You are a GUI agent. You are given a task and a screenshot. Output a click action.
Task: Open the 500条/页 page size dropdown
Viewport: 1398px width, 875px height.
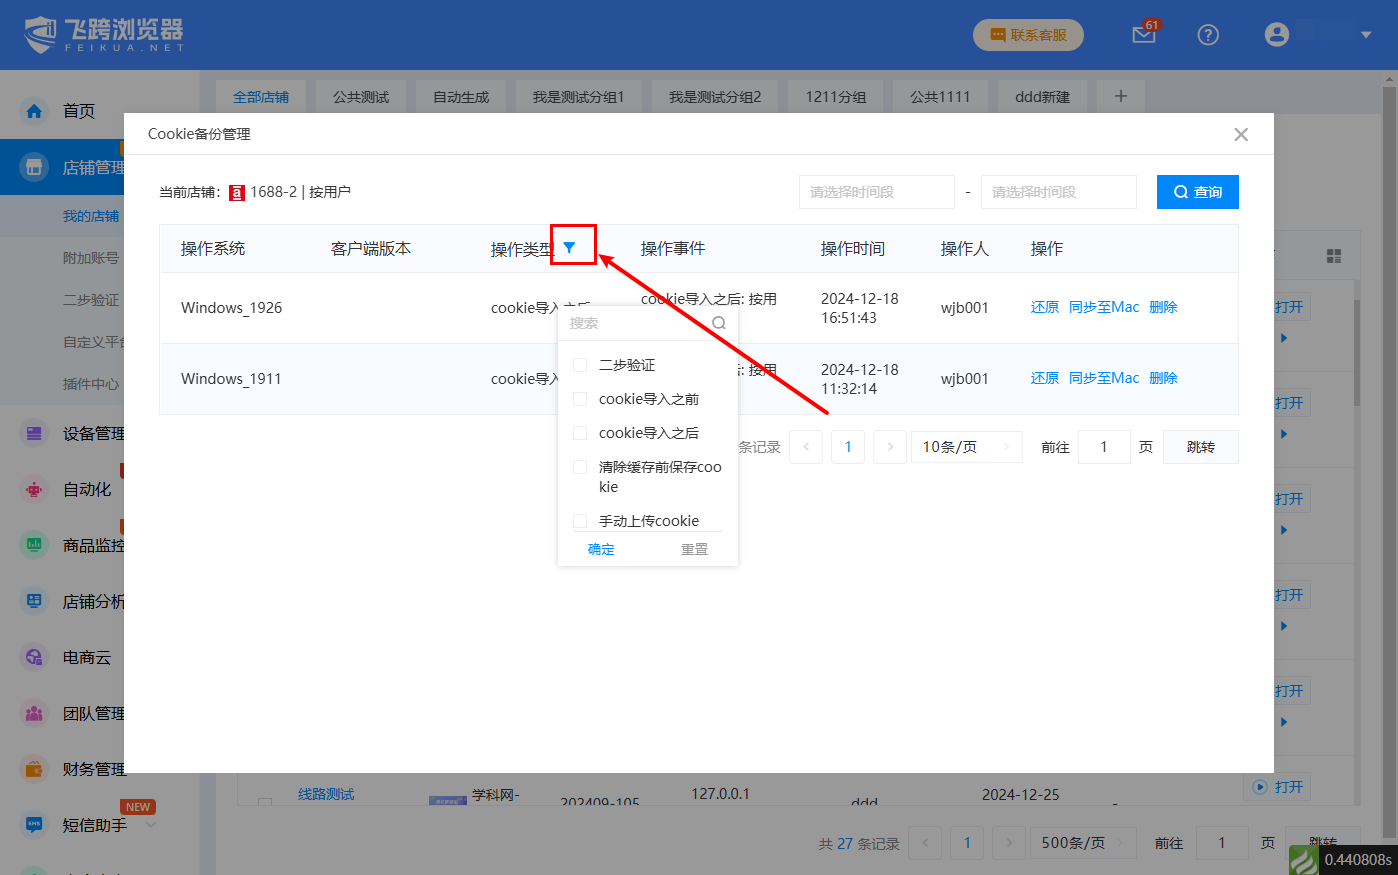pyautogui.click(x=1084, y=843)
